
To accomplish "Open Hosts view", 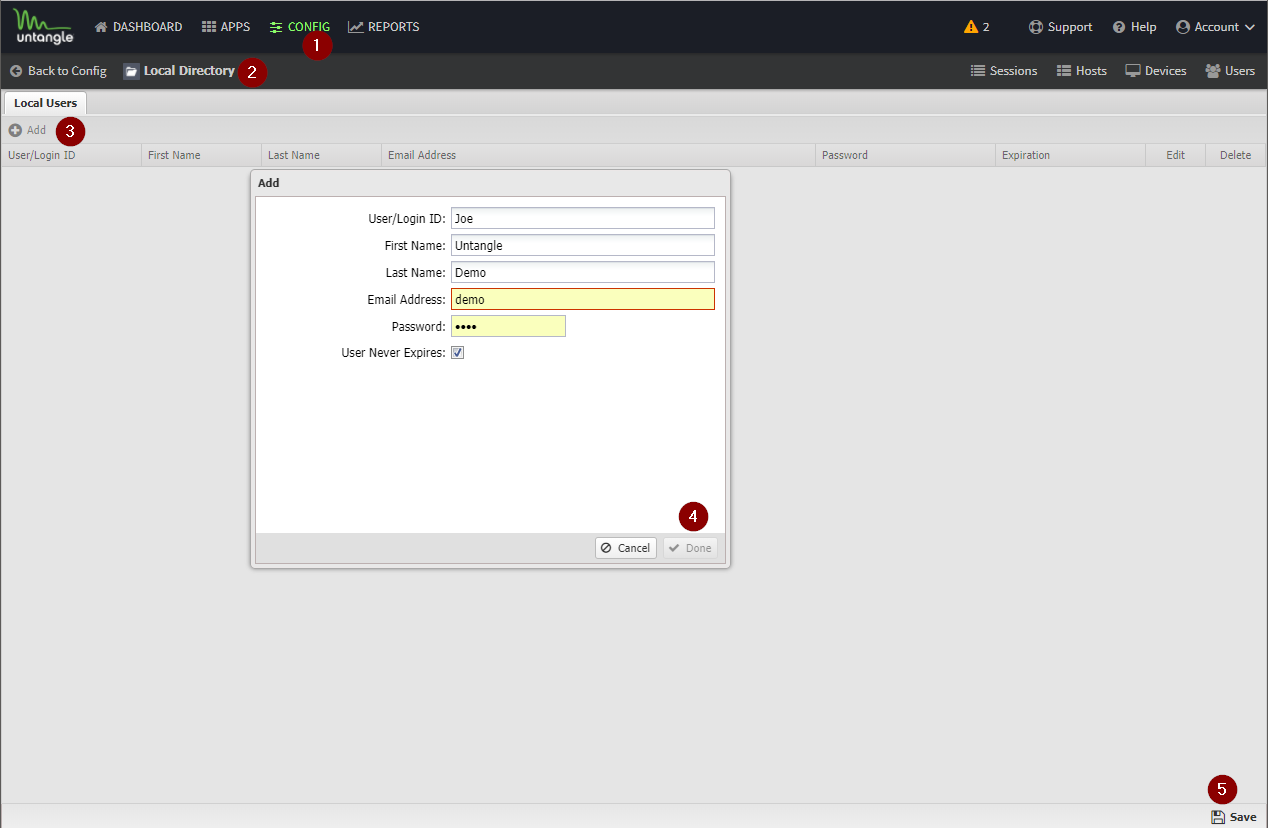I will coord(1091,71).
